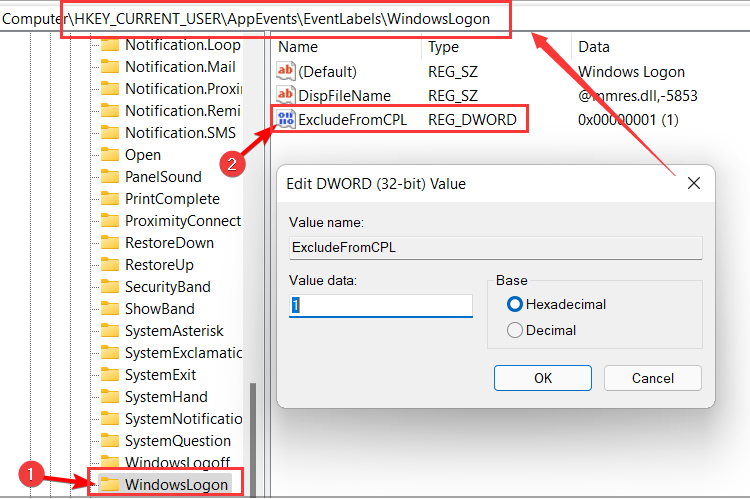Select the SecurityBand key label
750x499 pixels.
coord(167,287)
